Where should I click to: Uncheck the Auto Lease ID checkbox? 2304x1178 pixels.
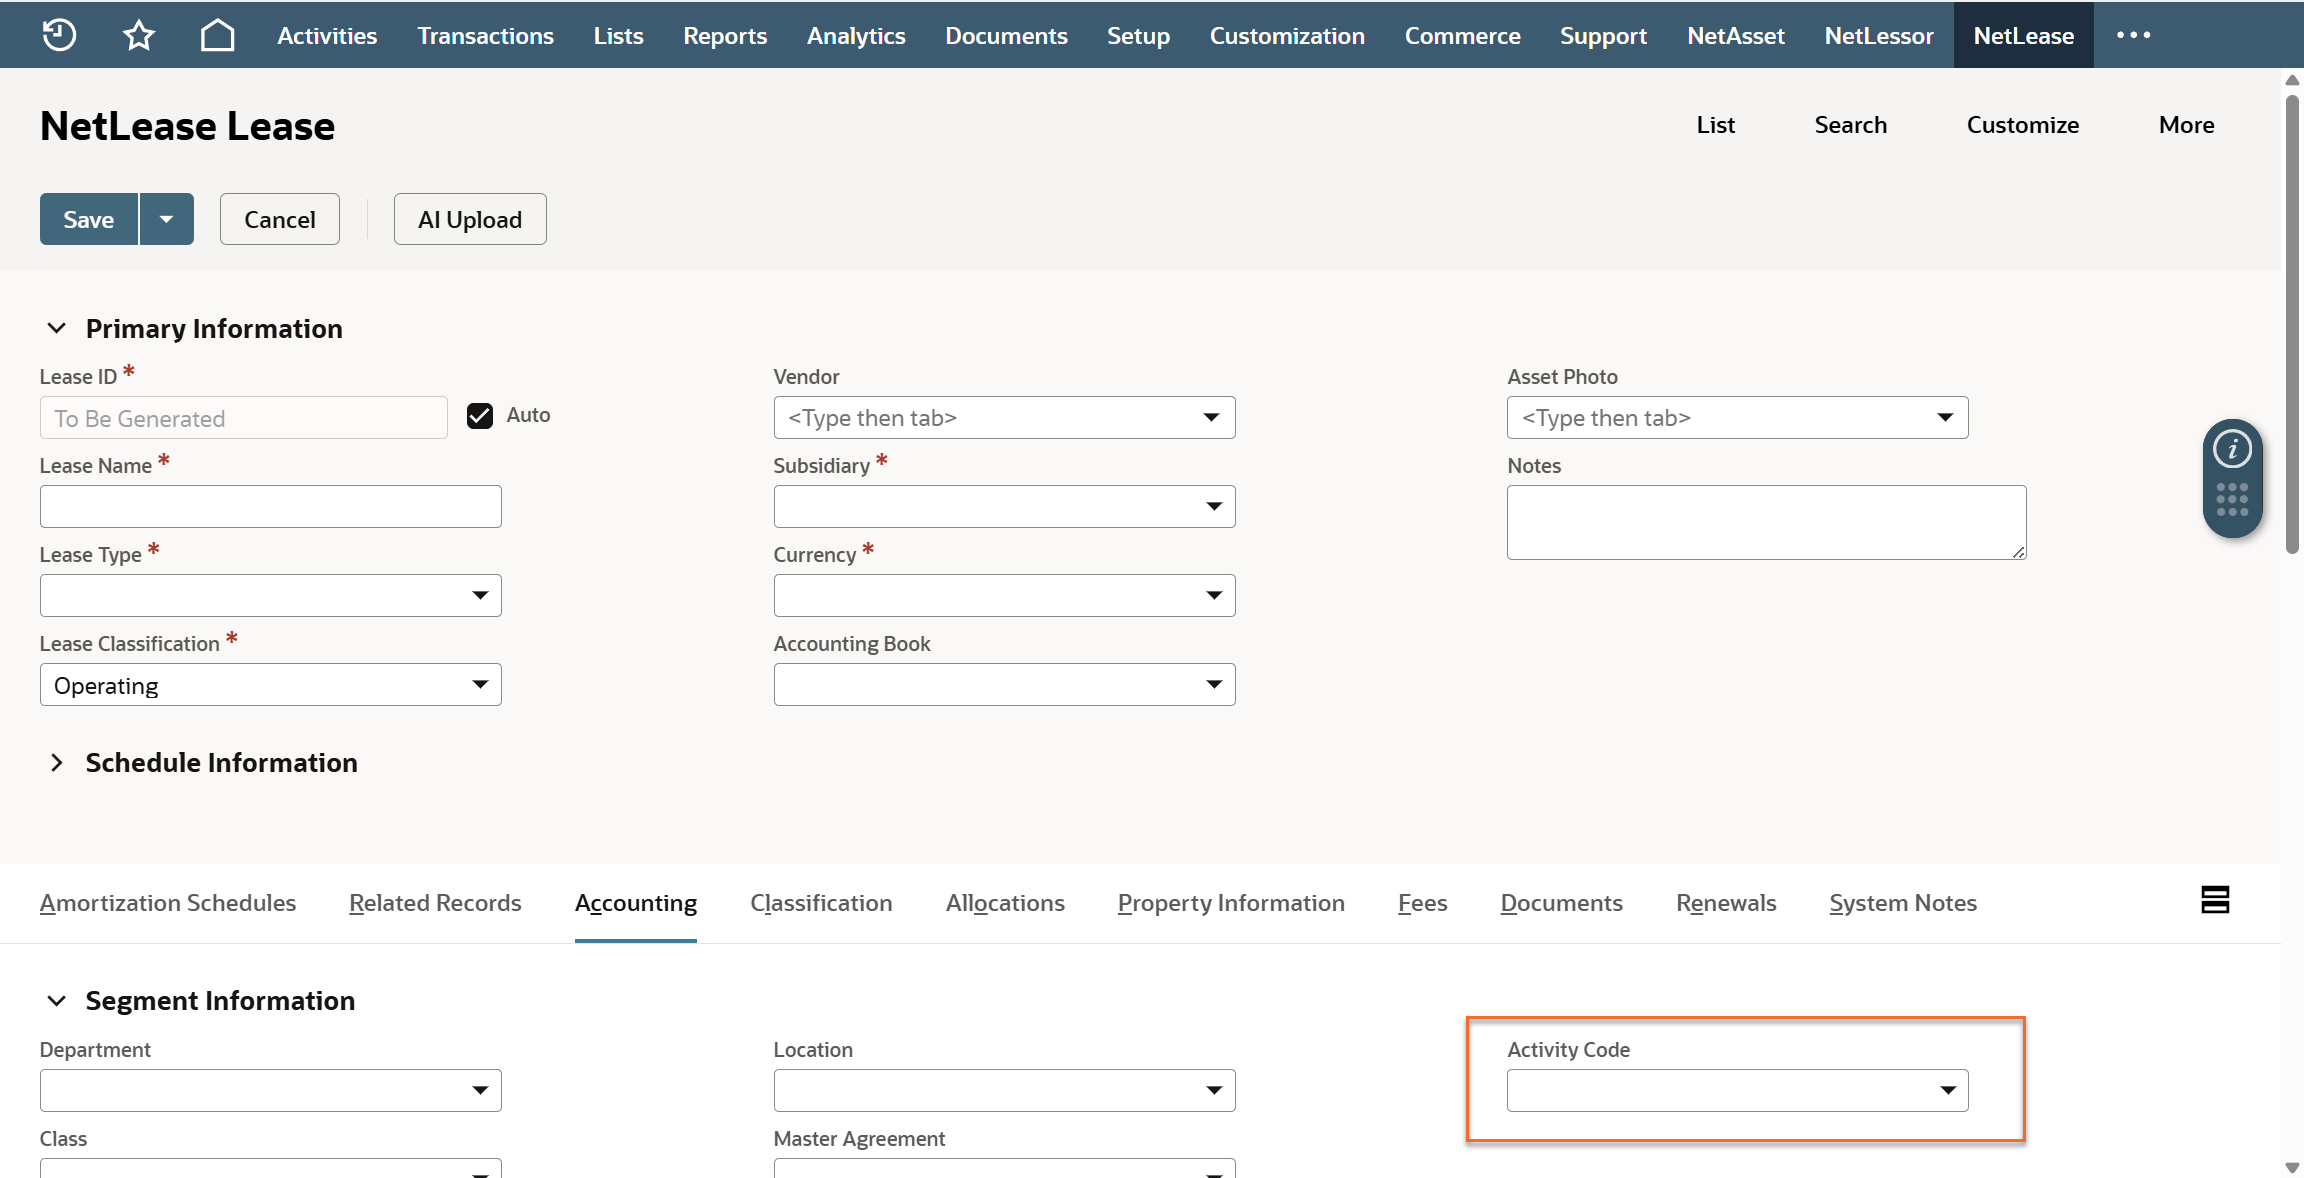[480, 416]
